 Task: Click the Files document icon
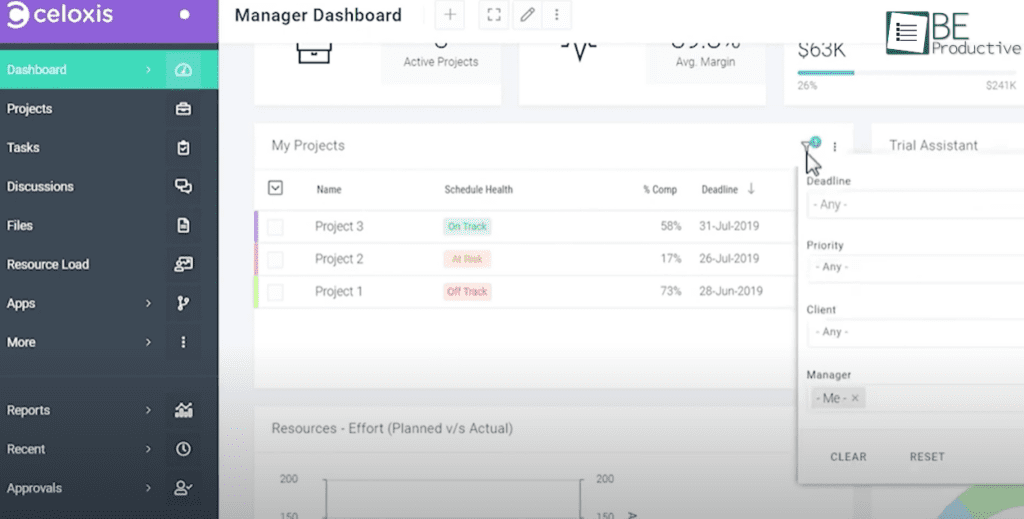(x=183, y=226)
